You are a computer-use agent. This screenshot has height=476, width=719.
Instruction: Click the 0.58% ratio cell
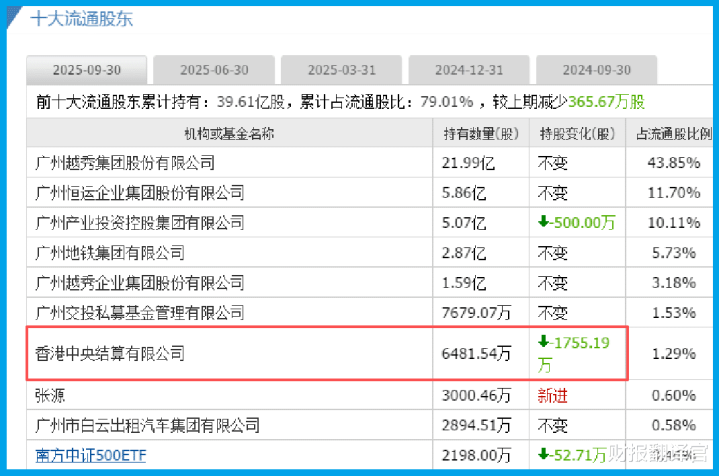(674, 425)
